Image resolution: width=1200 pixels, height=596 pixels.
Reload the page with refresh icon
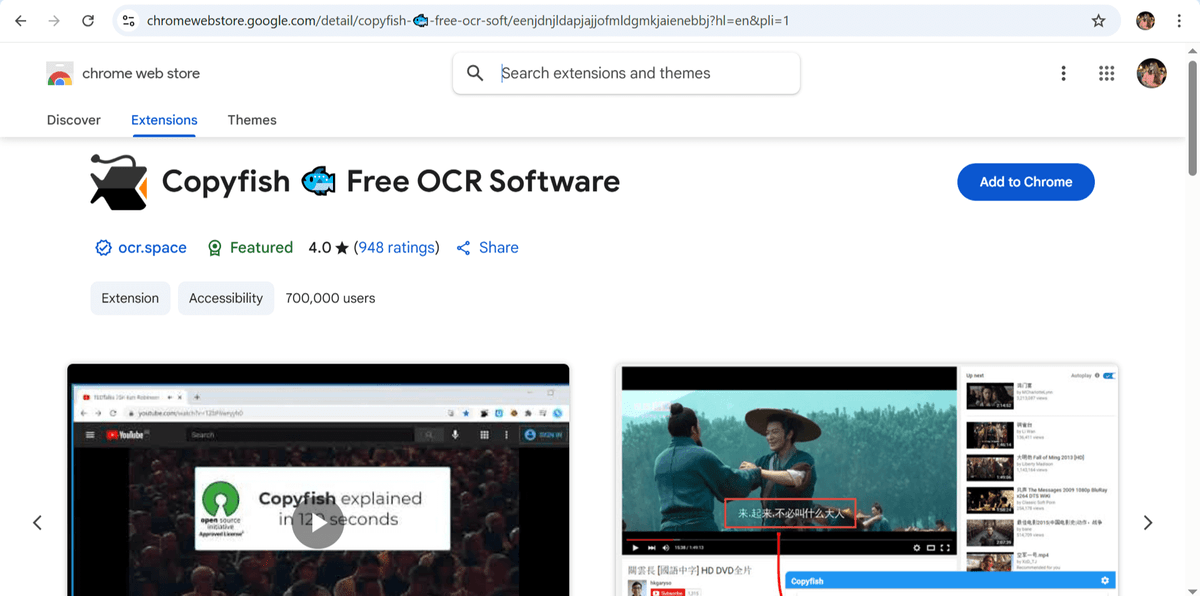tap(88, 21)
